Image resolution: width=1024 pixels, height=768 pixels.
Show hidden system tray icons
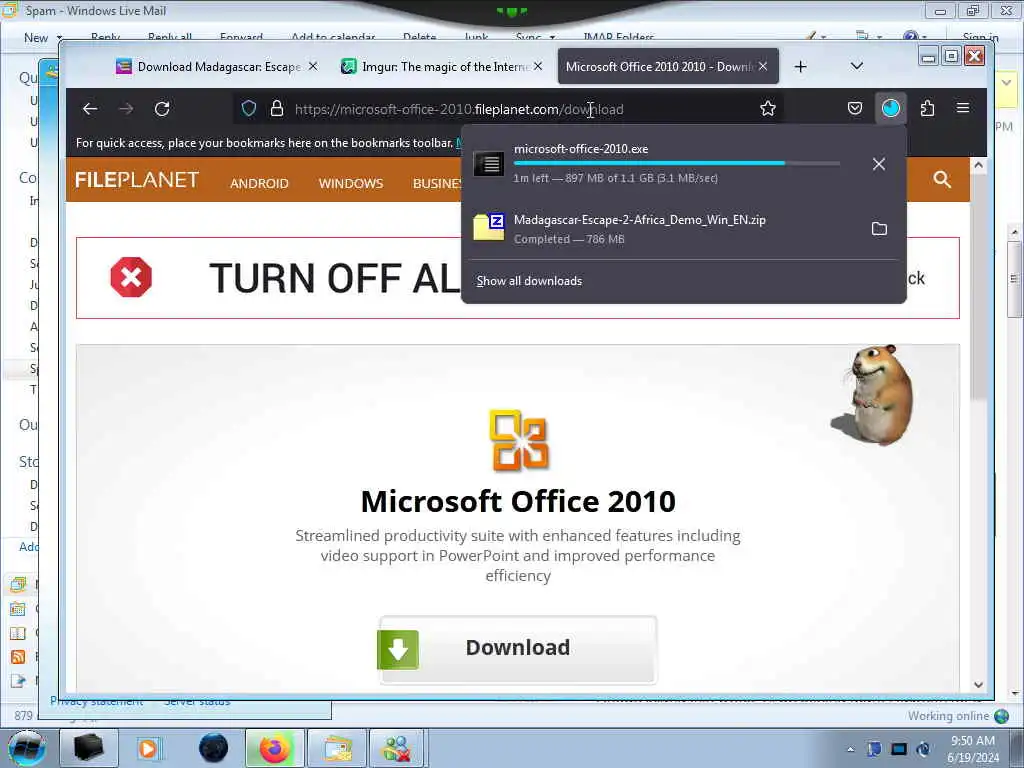pos(850,749)
